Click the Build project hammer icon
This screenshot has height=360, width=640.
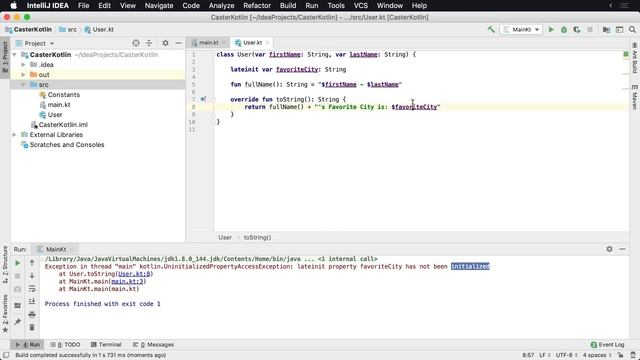coord(491,29)
